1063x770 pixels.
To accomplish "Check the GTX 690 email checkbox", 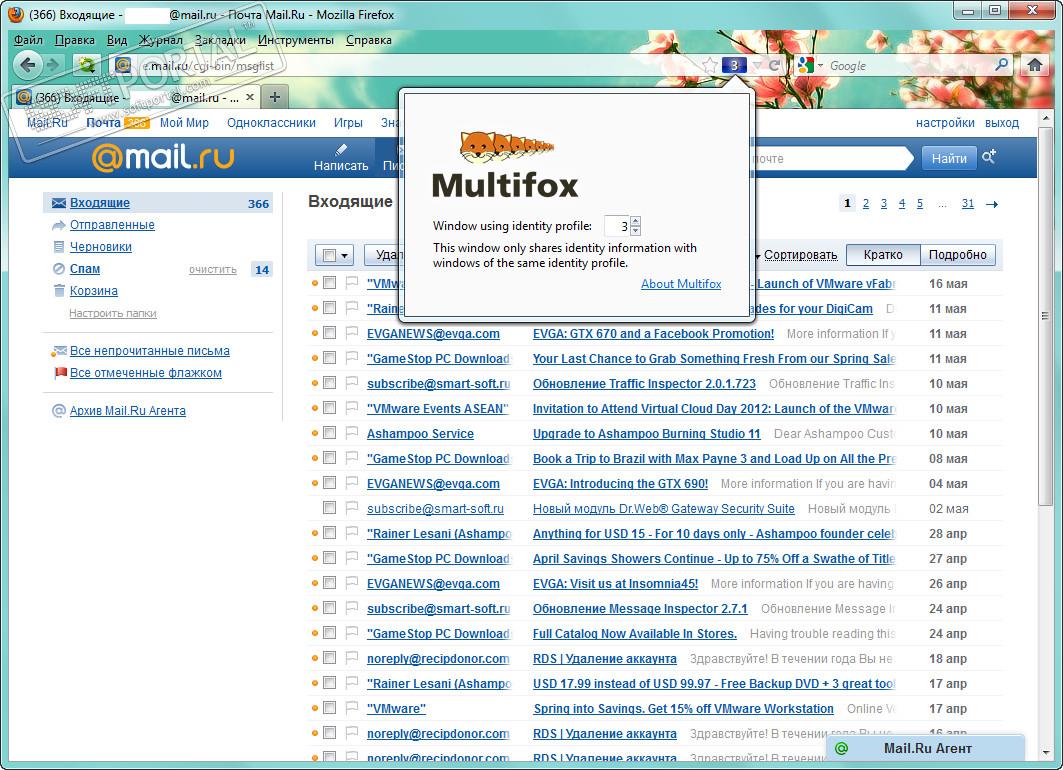I will point(329,483).
